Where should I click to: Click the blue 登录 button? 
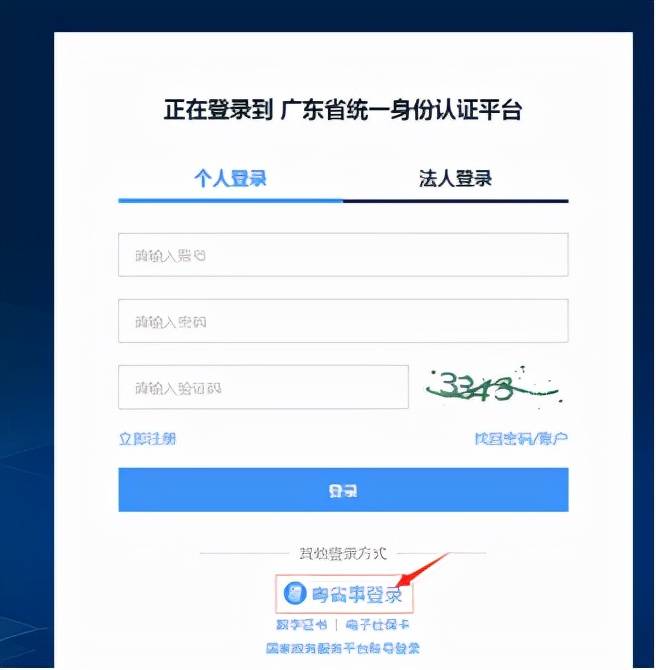[x=343, y=490]
